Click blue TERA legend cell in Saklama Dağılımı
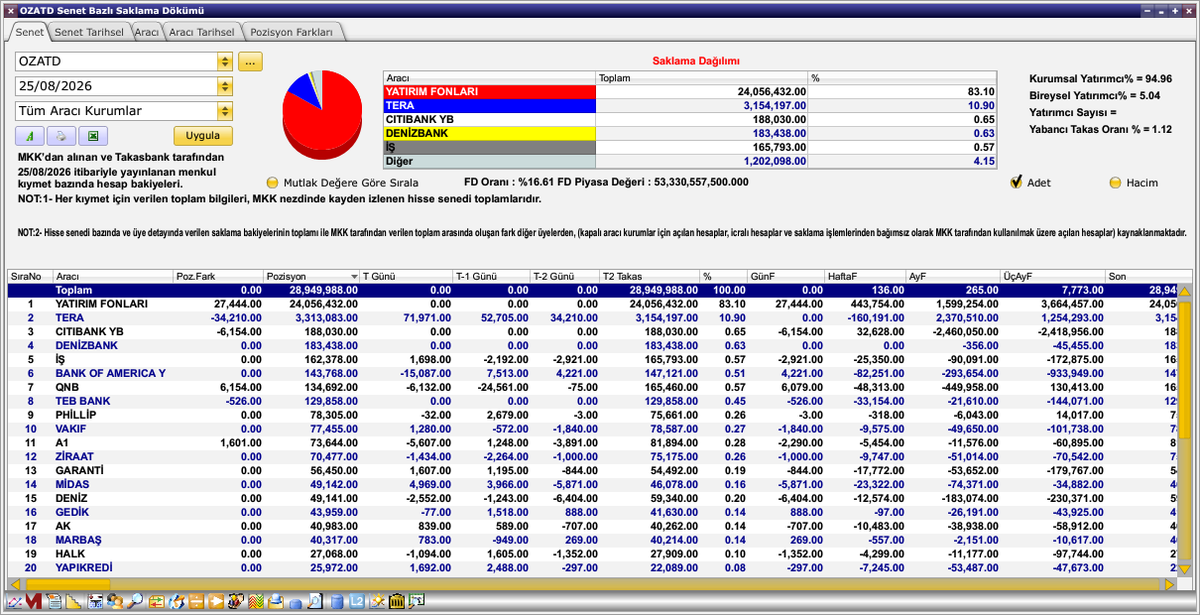 (489, 105)
